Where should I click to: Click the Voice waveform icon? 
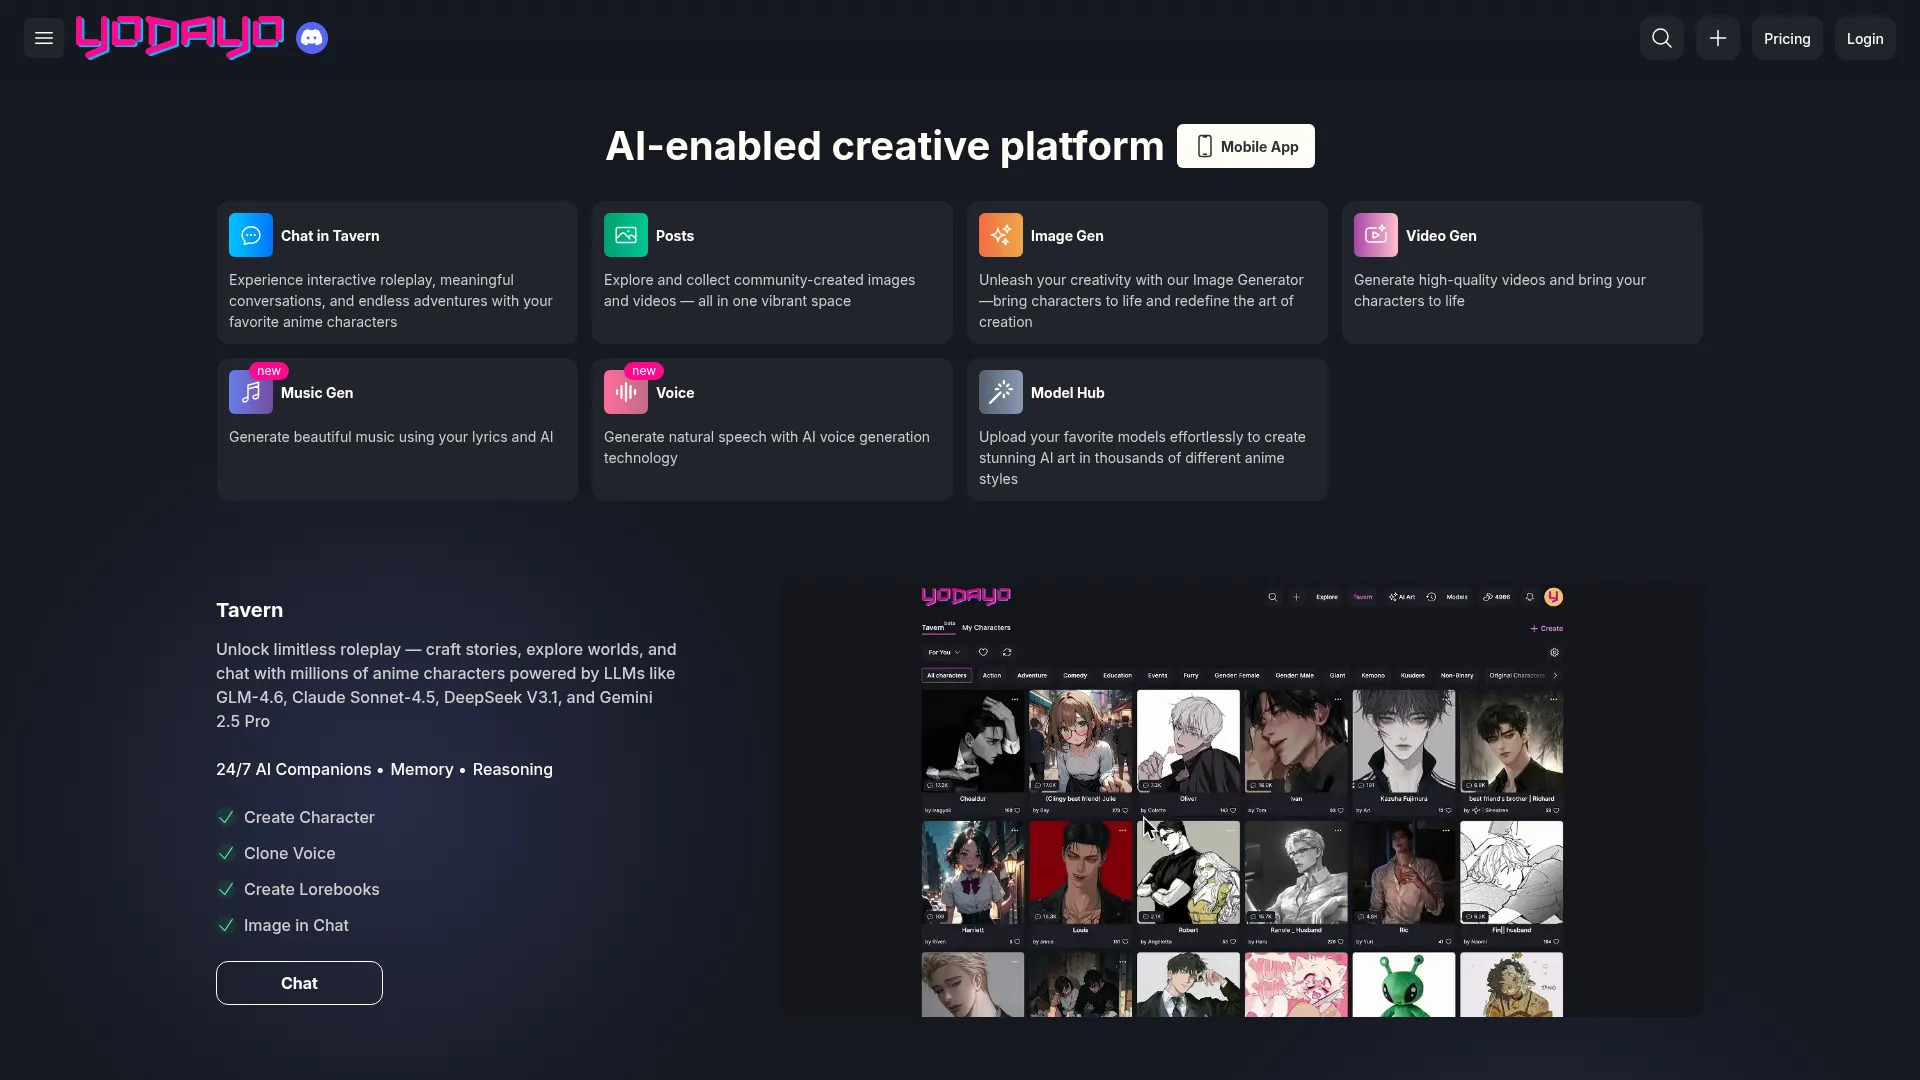click(x=625, y=392)
